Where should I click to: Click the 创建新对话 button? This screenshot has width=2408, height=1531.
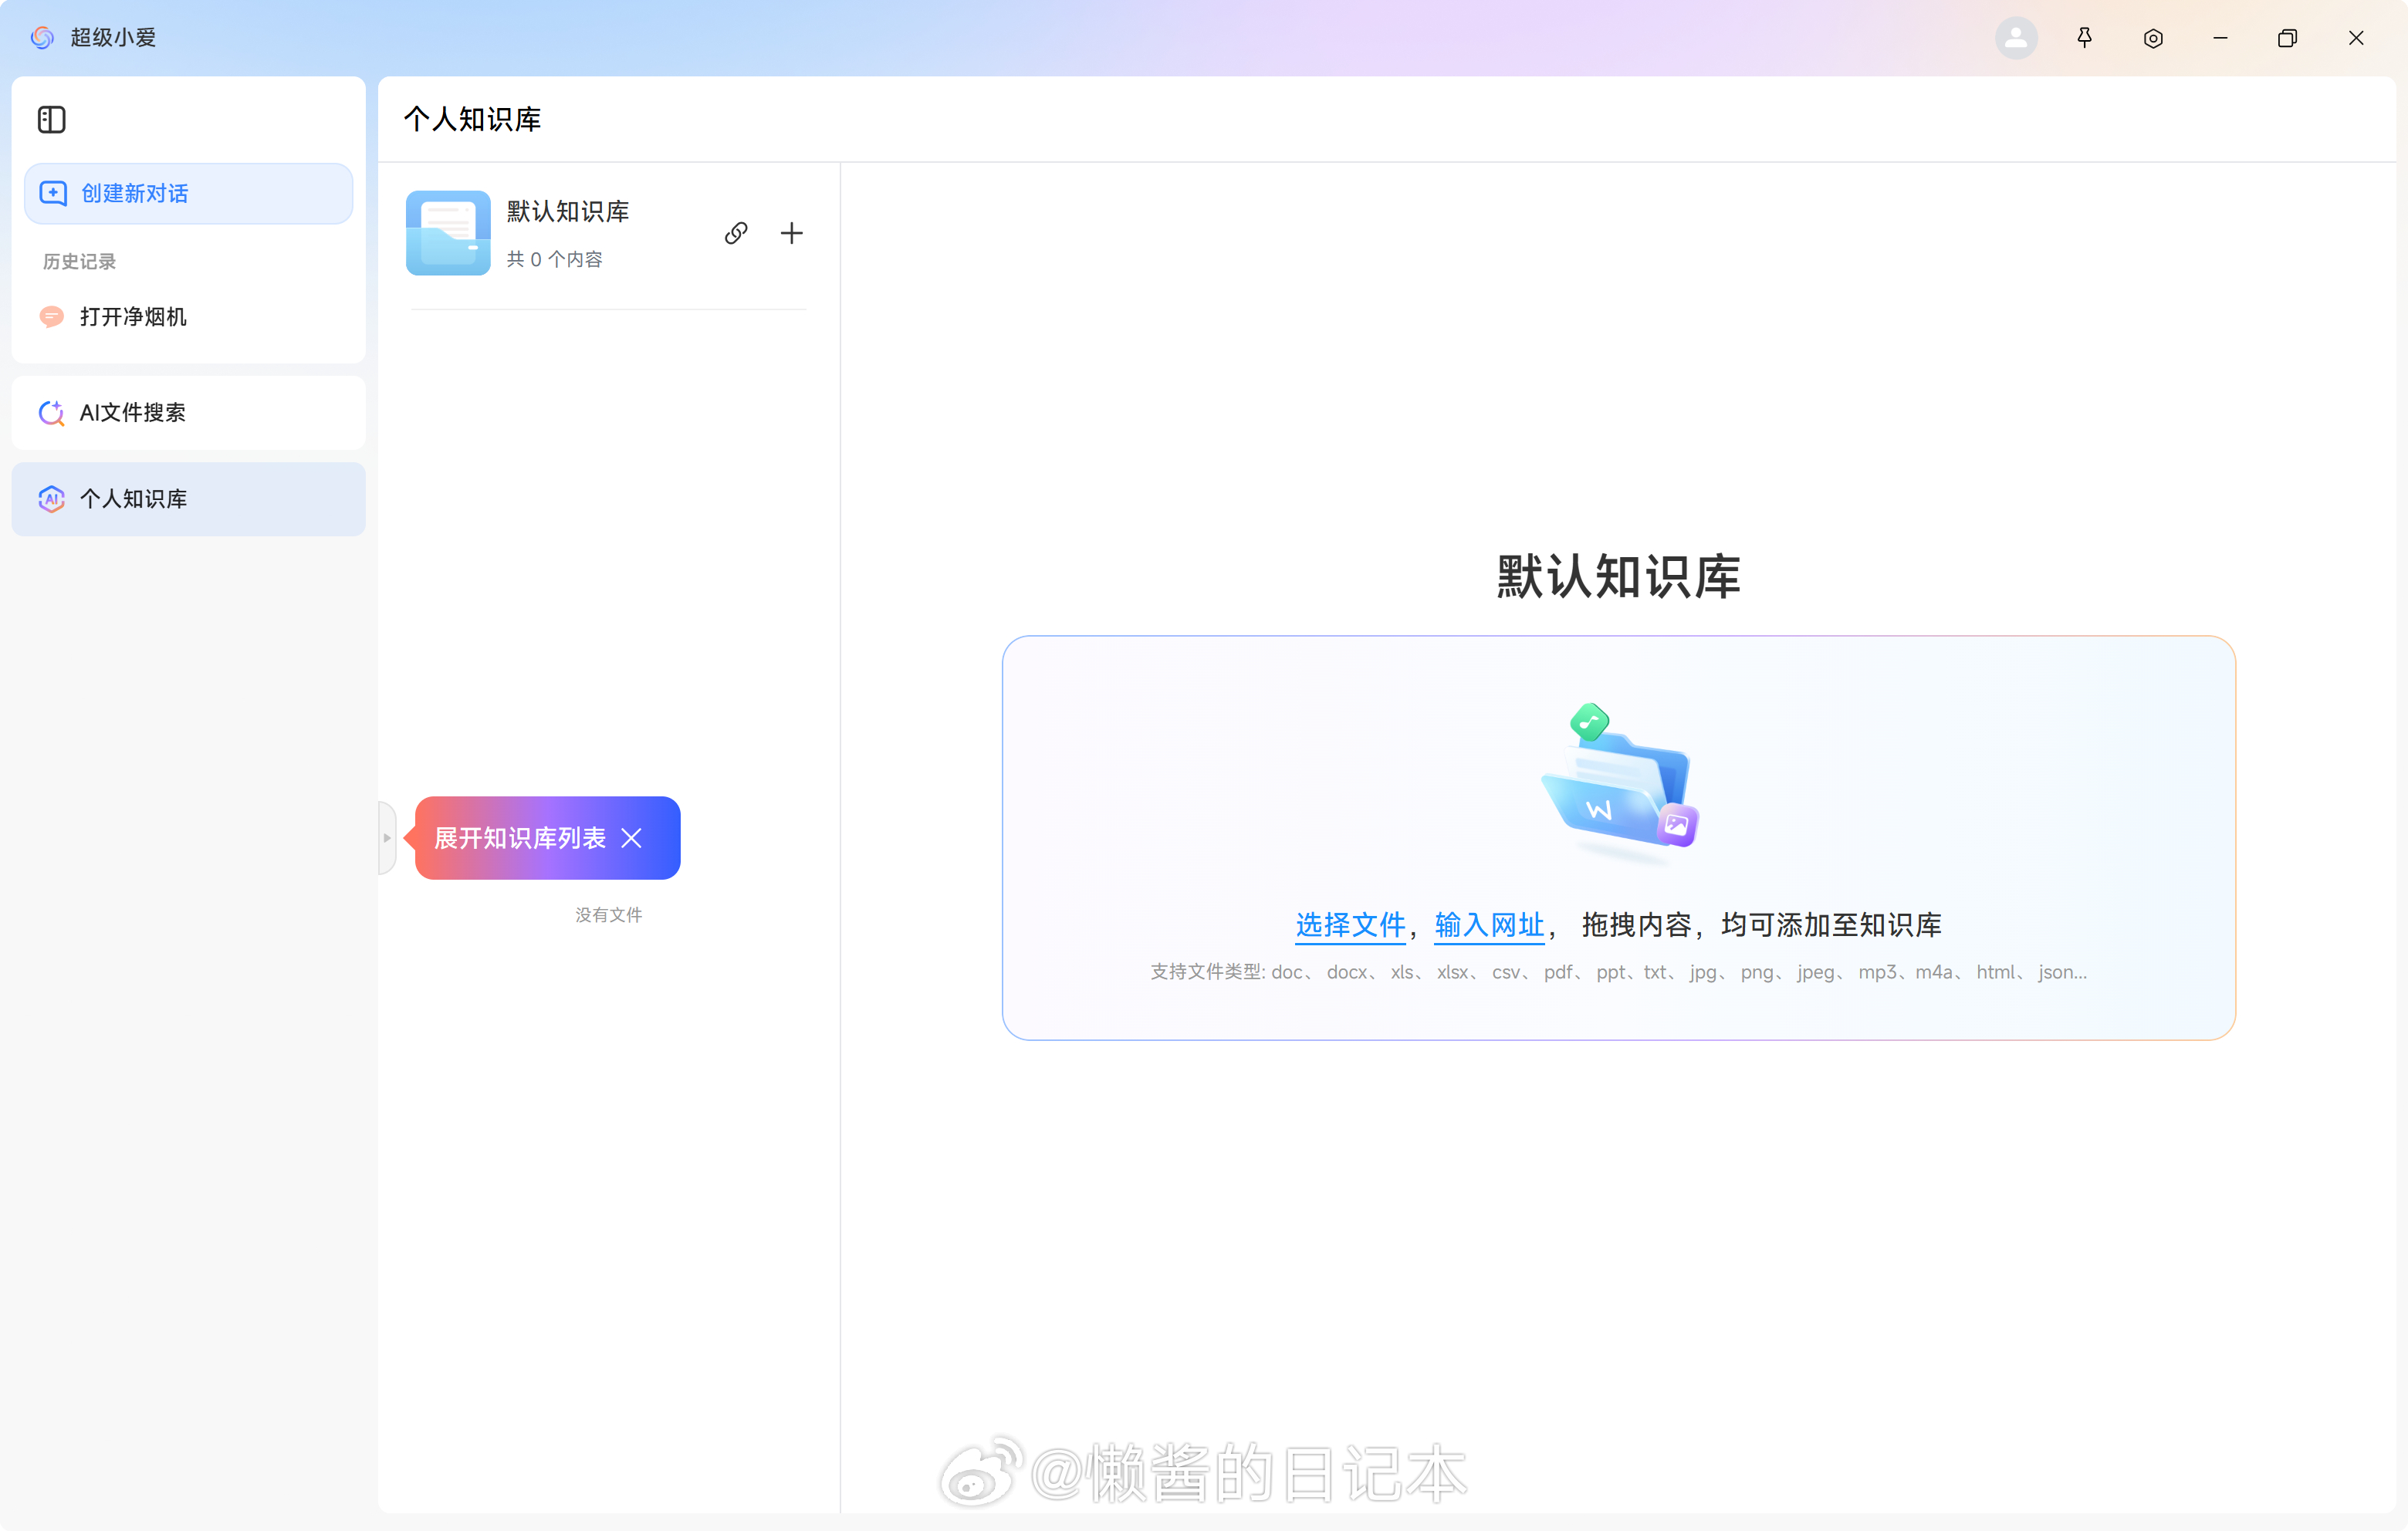[x=188, y=193]
